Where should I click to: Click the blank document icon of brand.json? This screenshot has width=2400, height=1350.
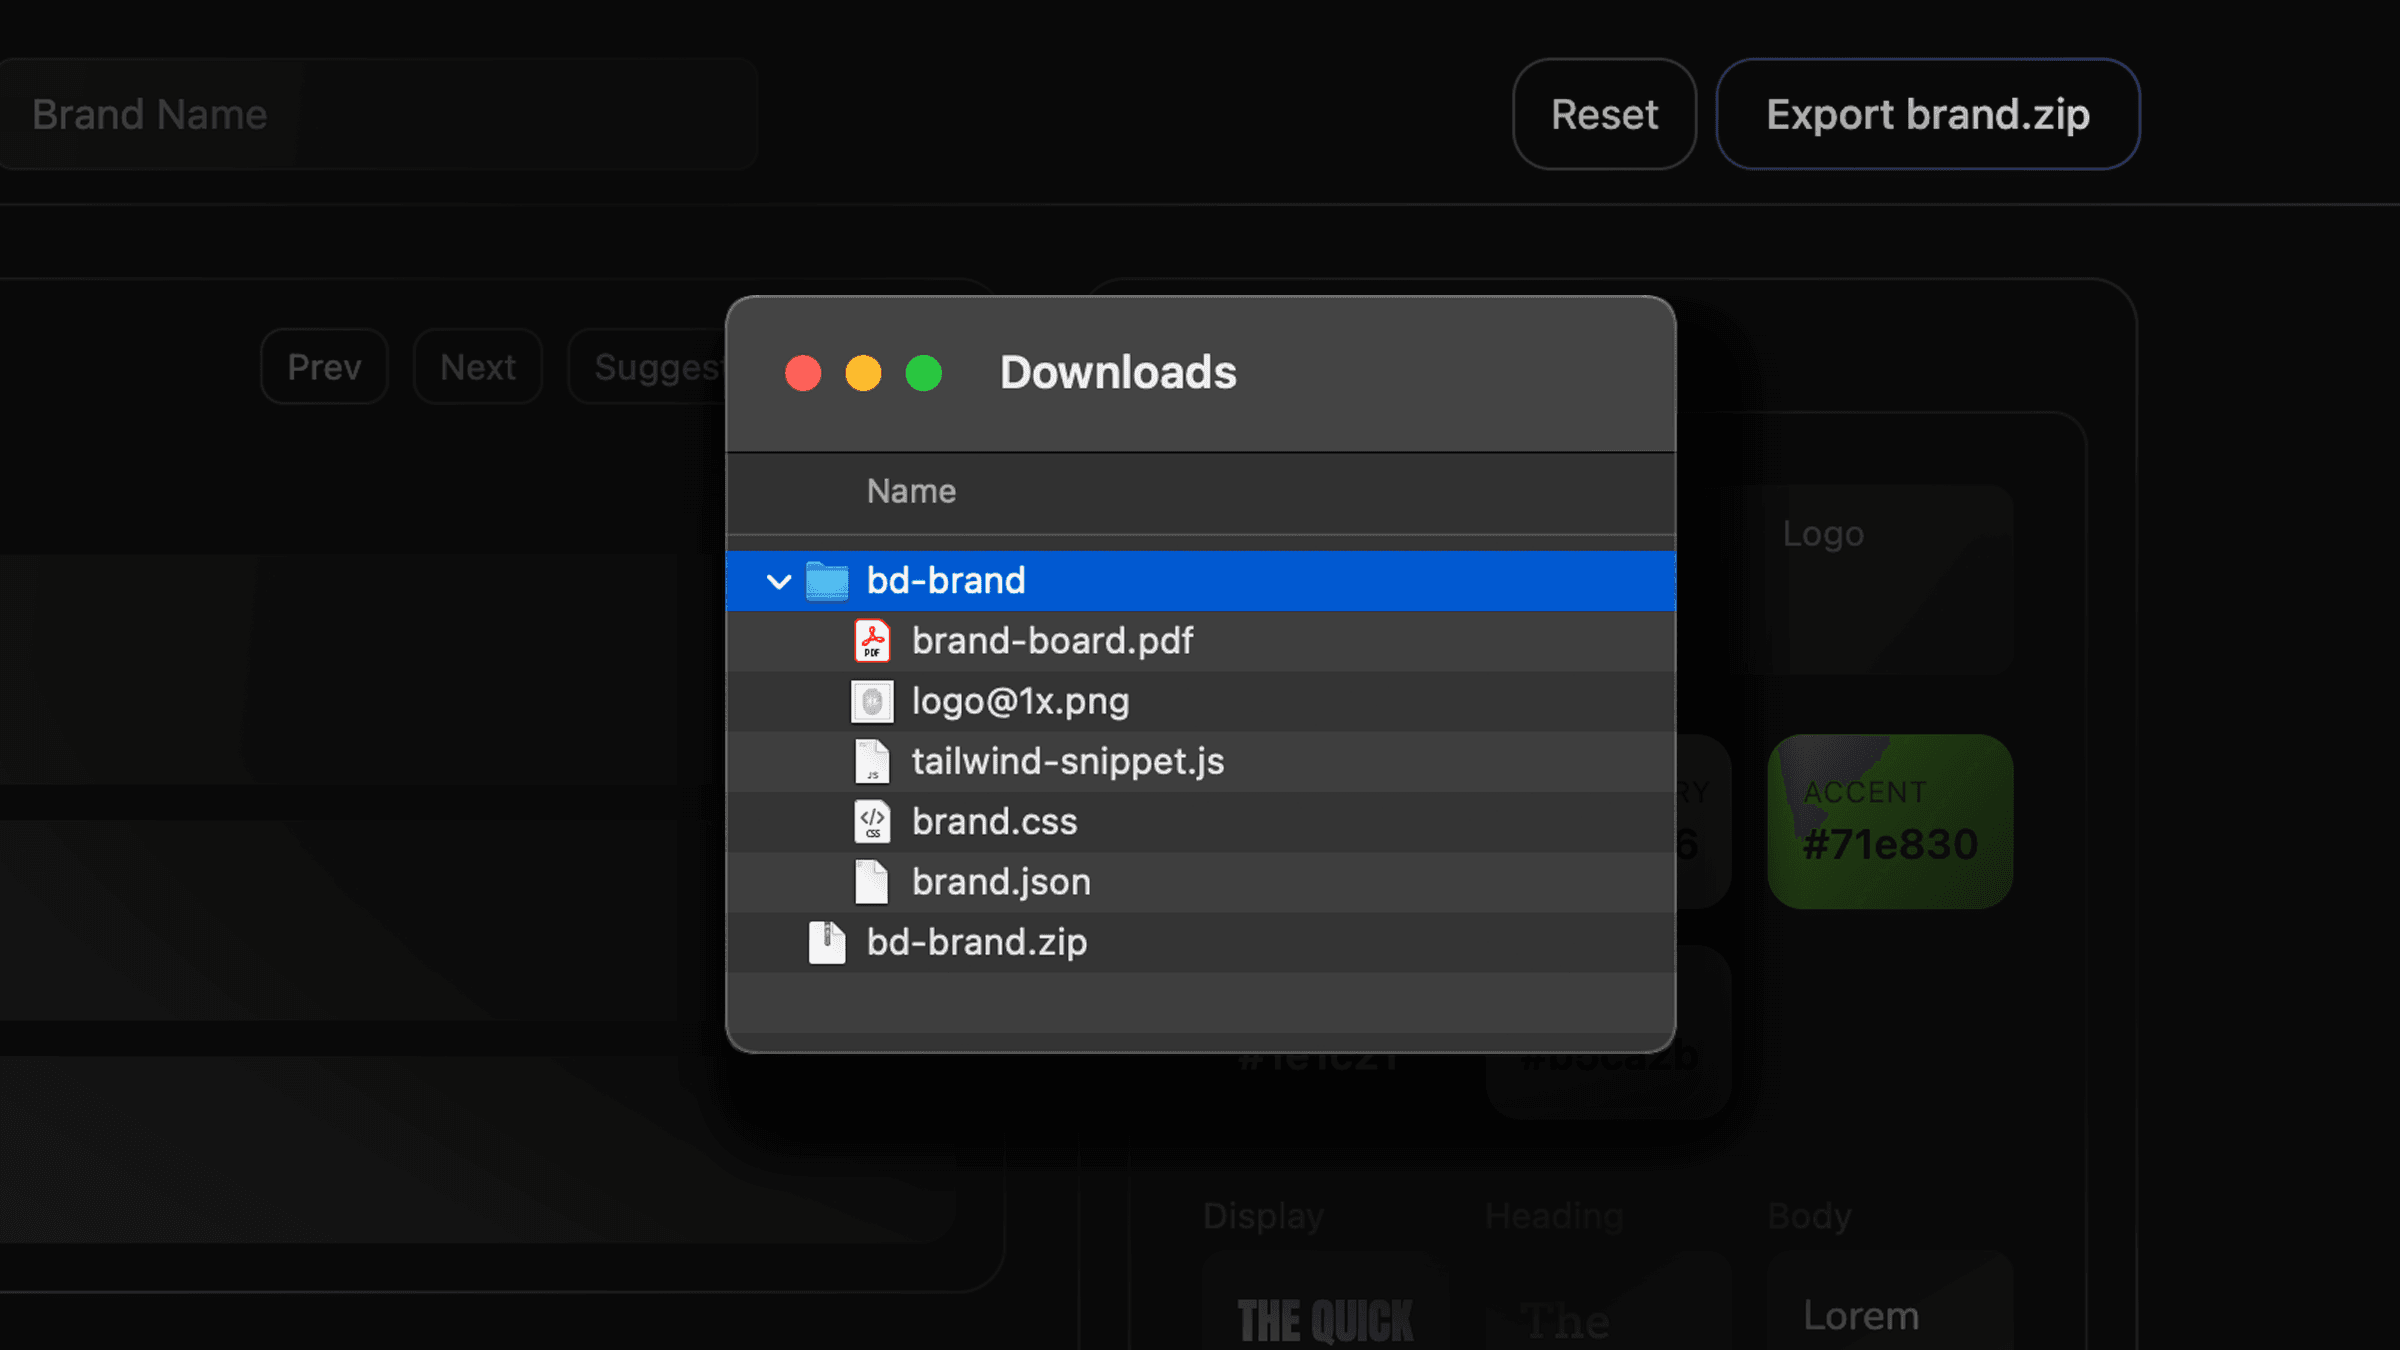(x=872, y=882)
